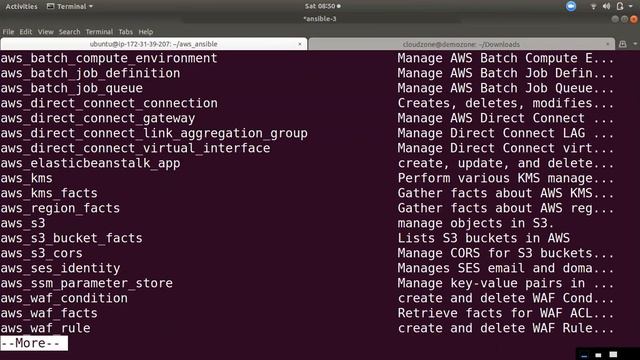640x360 pixels.
Task: Maximize the ansible-3 terminal window
Action: coord(624,19)
